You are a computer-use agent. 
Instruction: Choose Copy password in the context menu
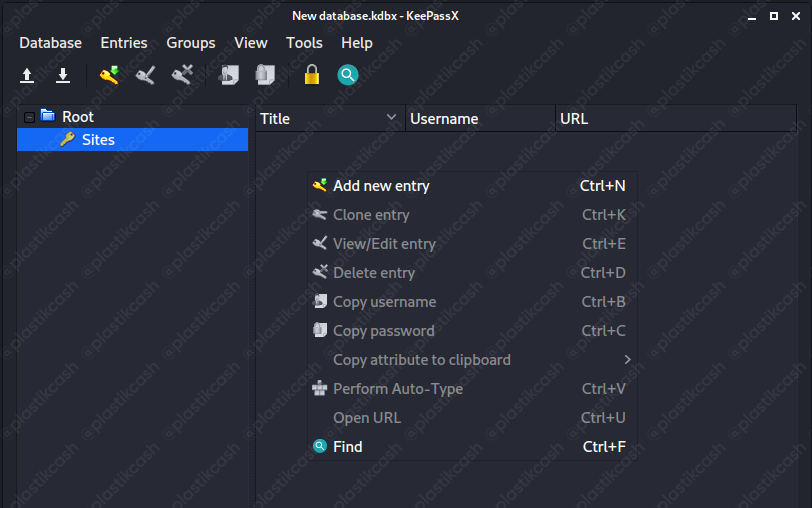coord(472,331)
